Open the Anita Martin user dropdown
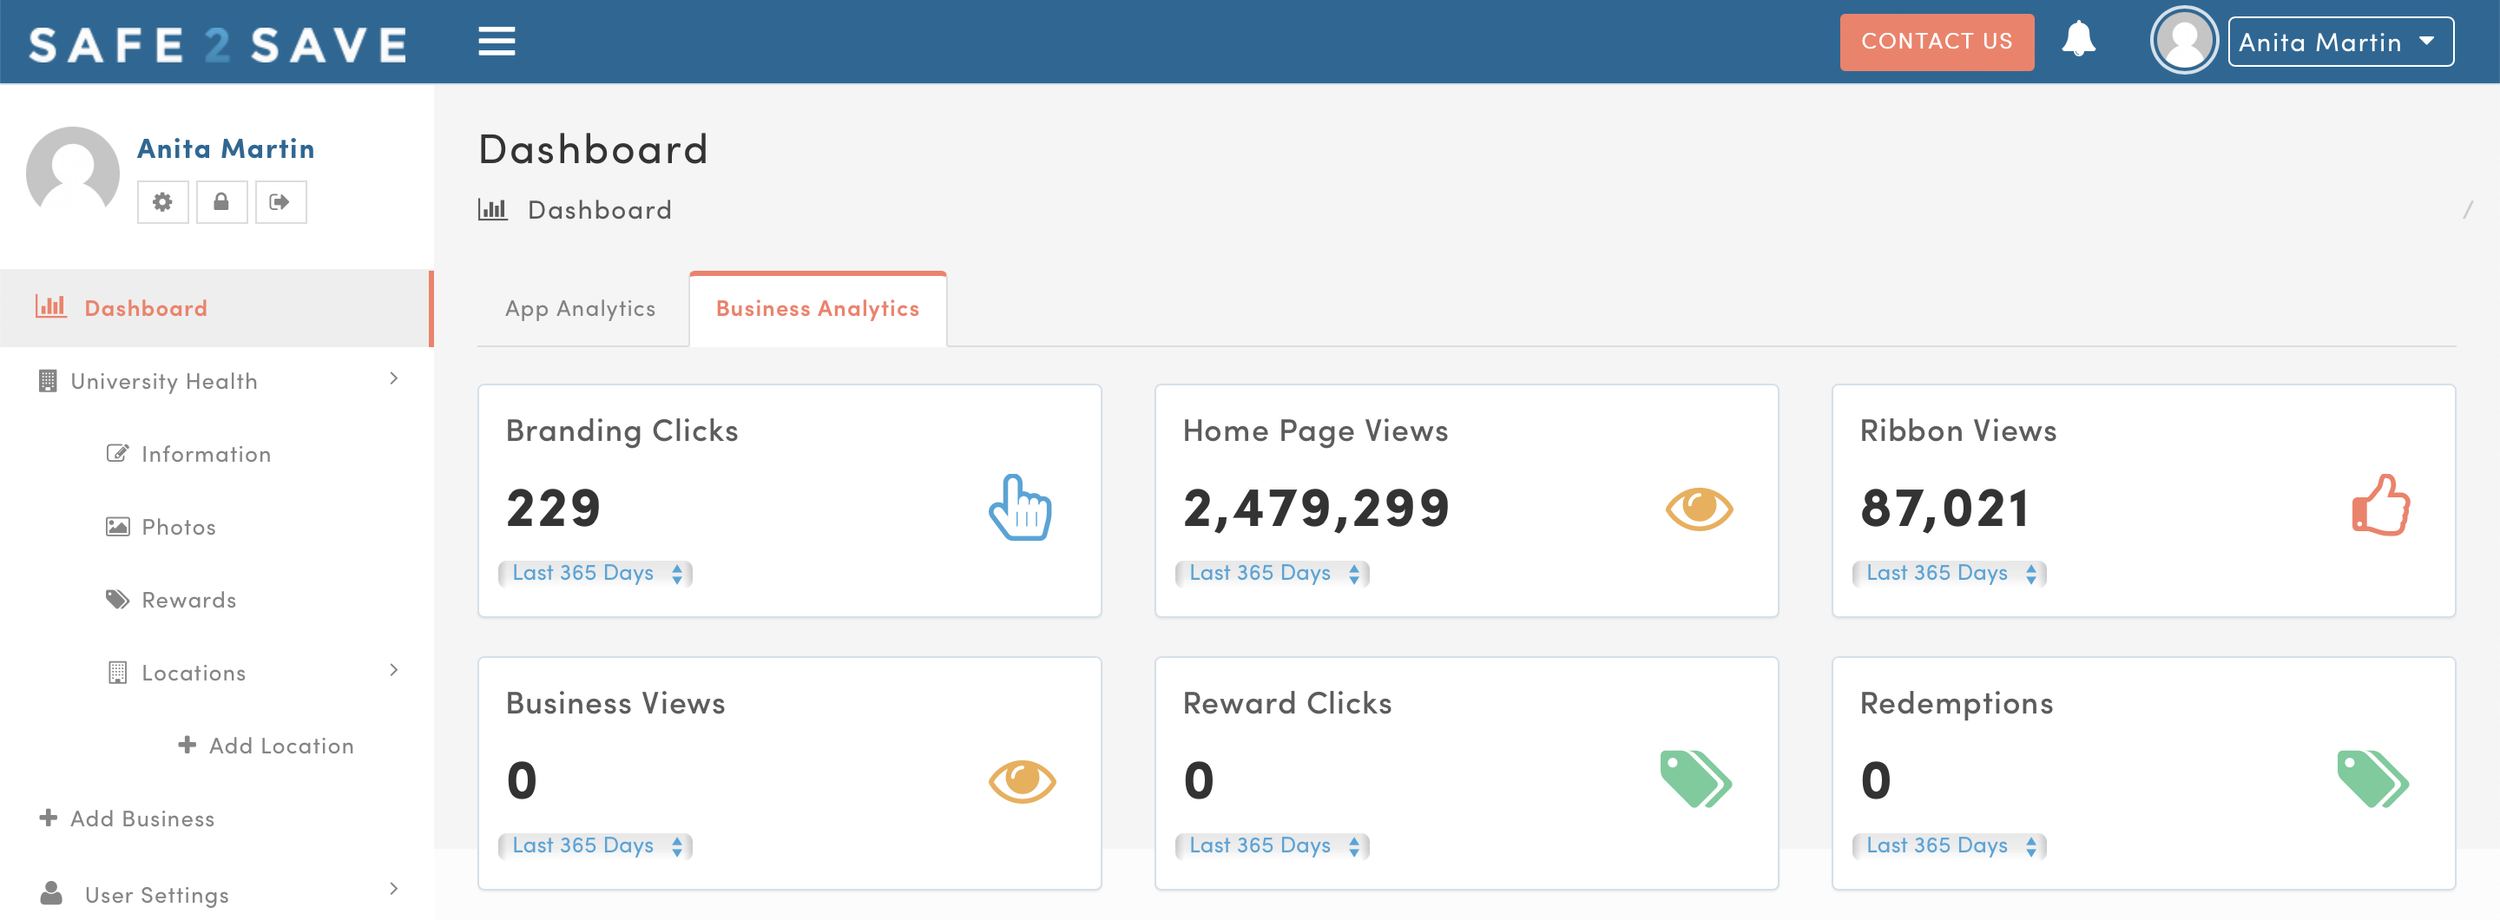Image resolution: width=2500 pixels, height=920 pixels. 2340,42
